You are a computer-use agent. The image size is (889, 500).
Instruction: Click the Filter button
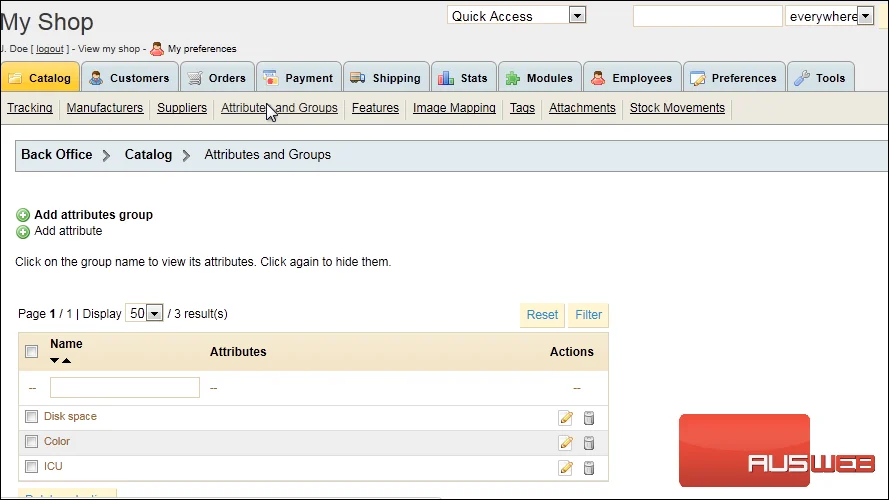(x=589, y=315)
